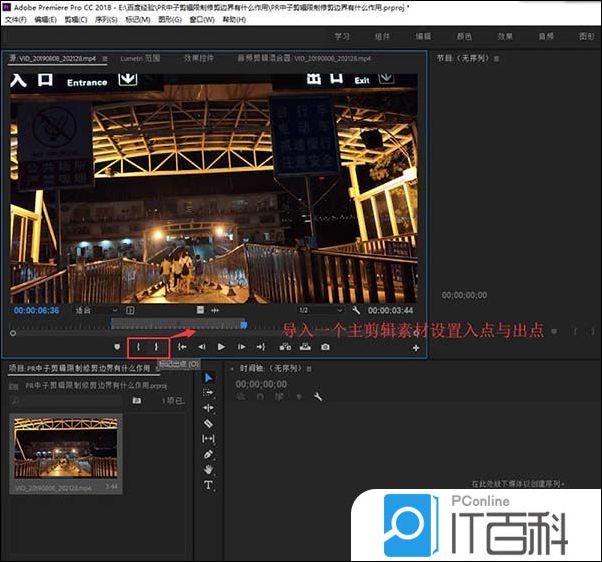Step forward one frame in source monitor
Viewport: 602px width, 562px height.
pos(241,347)
